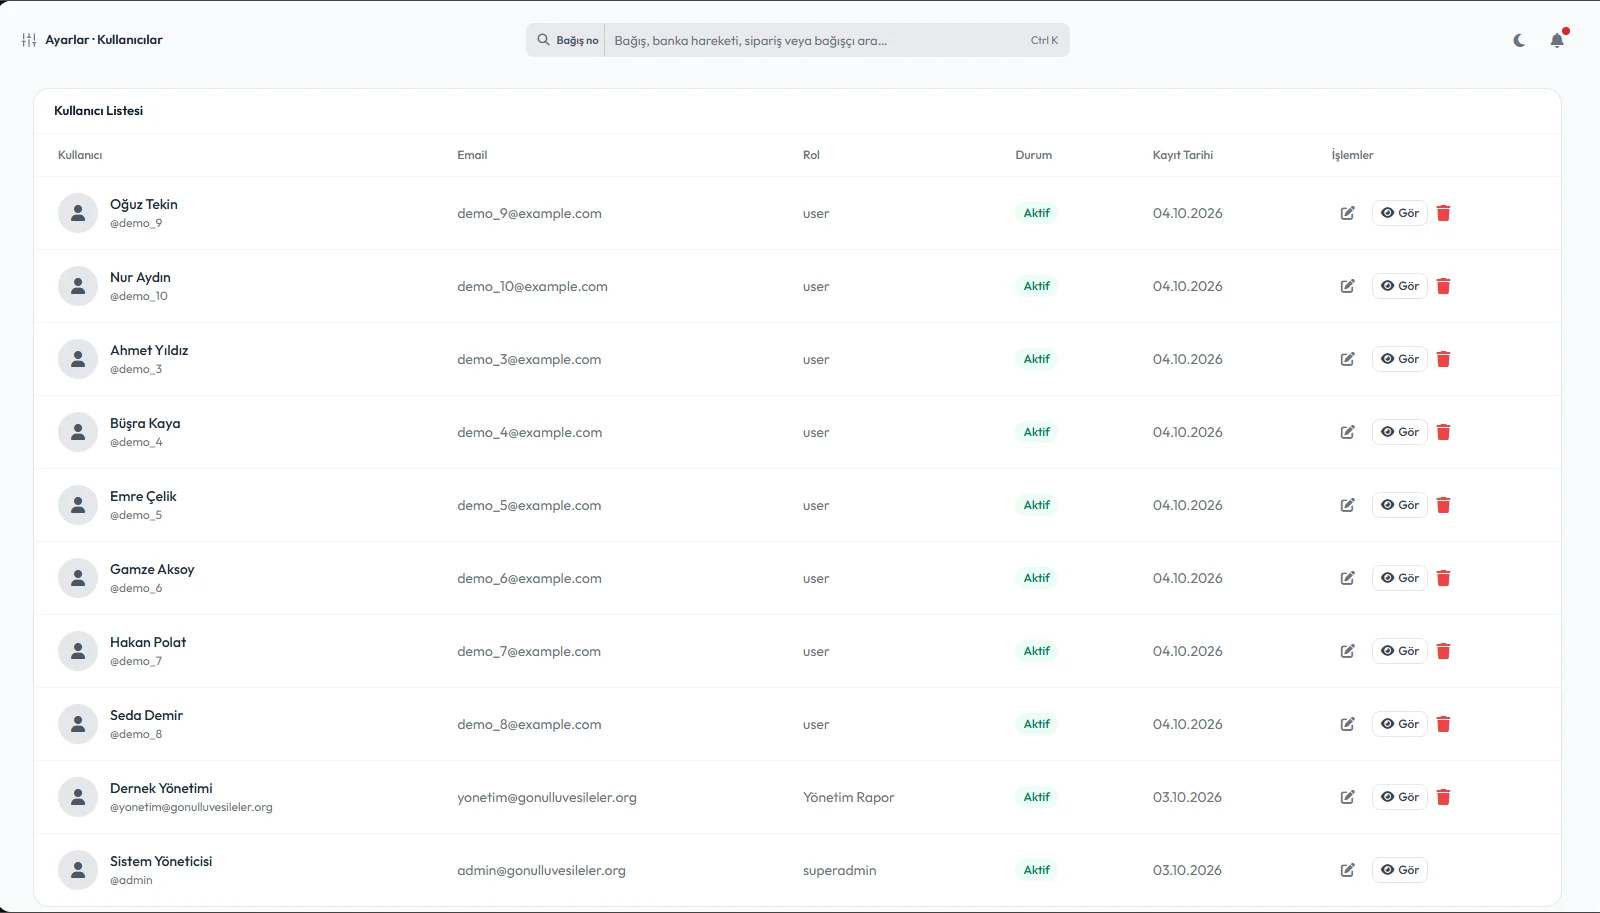
Task: Delete user Seda Demir
Action: (x=1443, y=724)
